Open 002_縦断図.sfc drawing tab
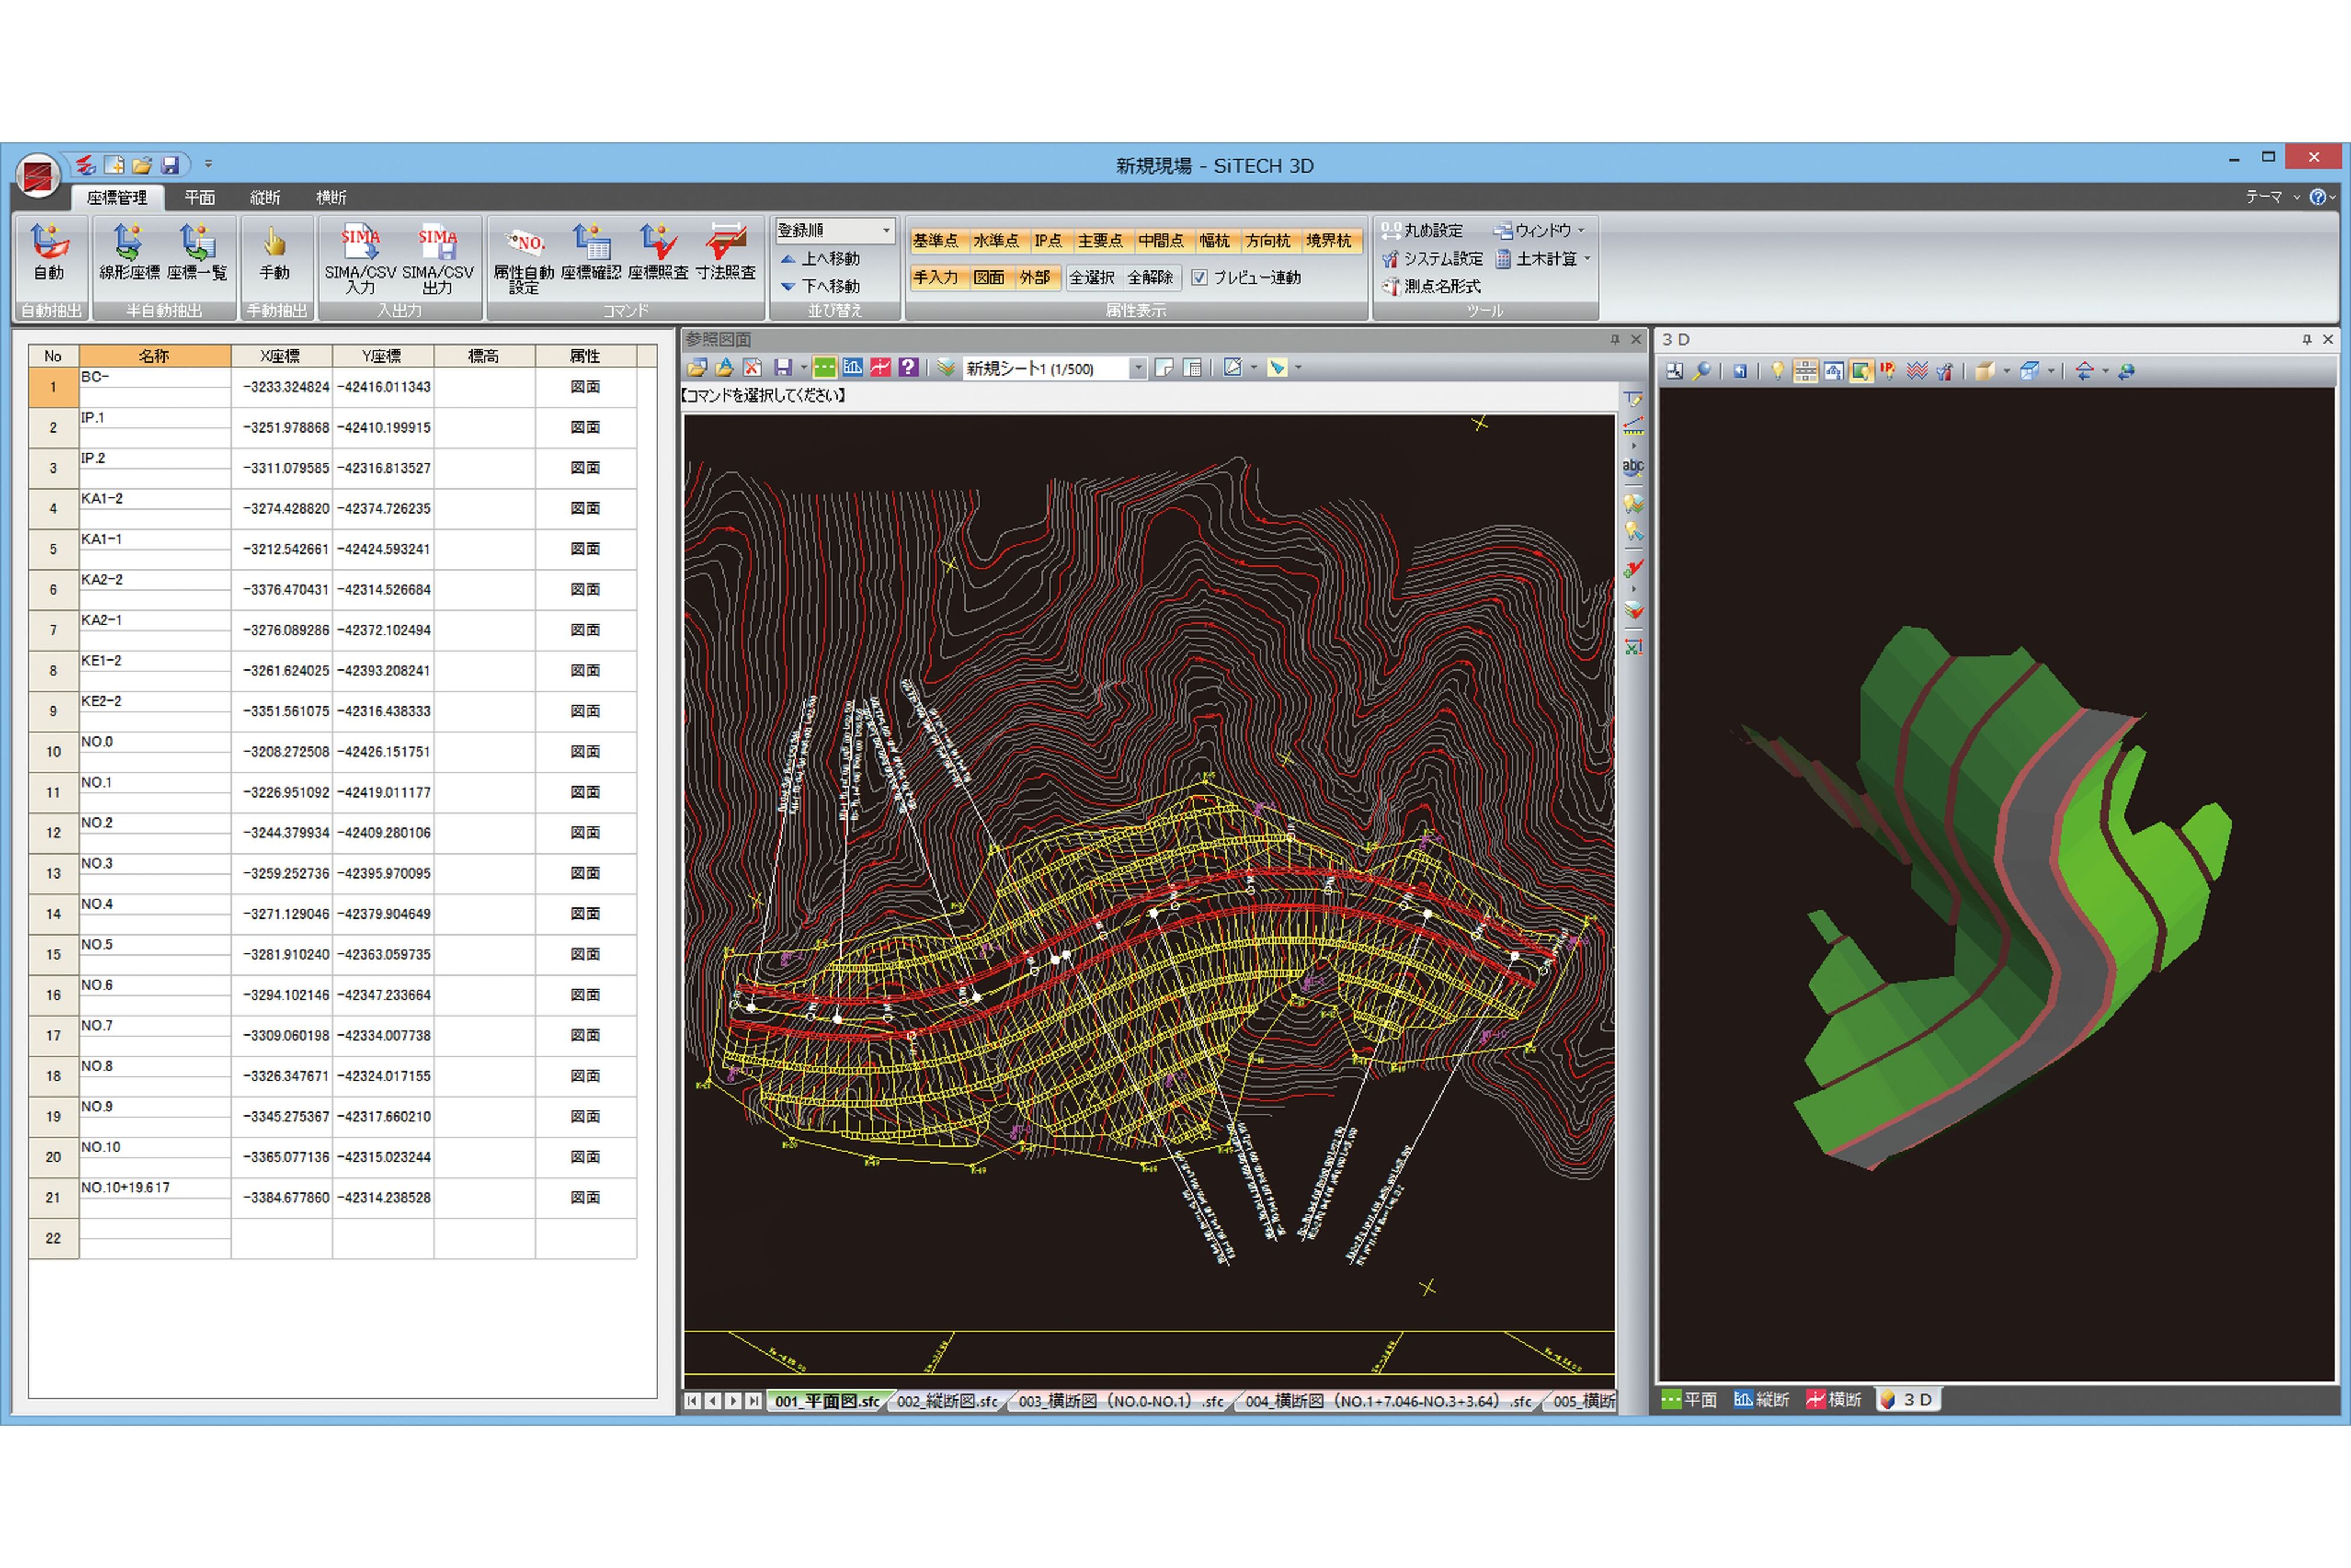2351x1568 pixels. (x=946, y=1402)
